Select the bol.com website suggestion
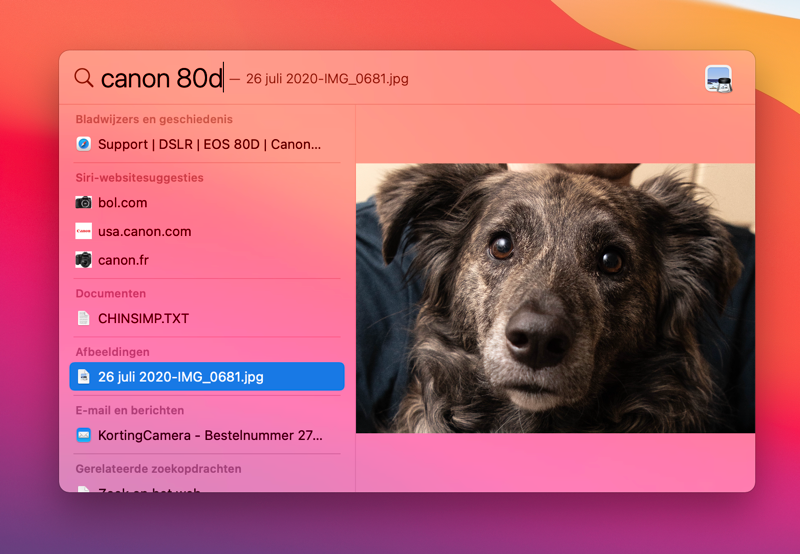This screenshot has width=800, height=554. 207,203
